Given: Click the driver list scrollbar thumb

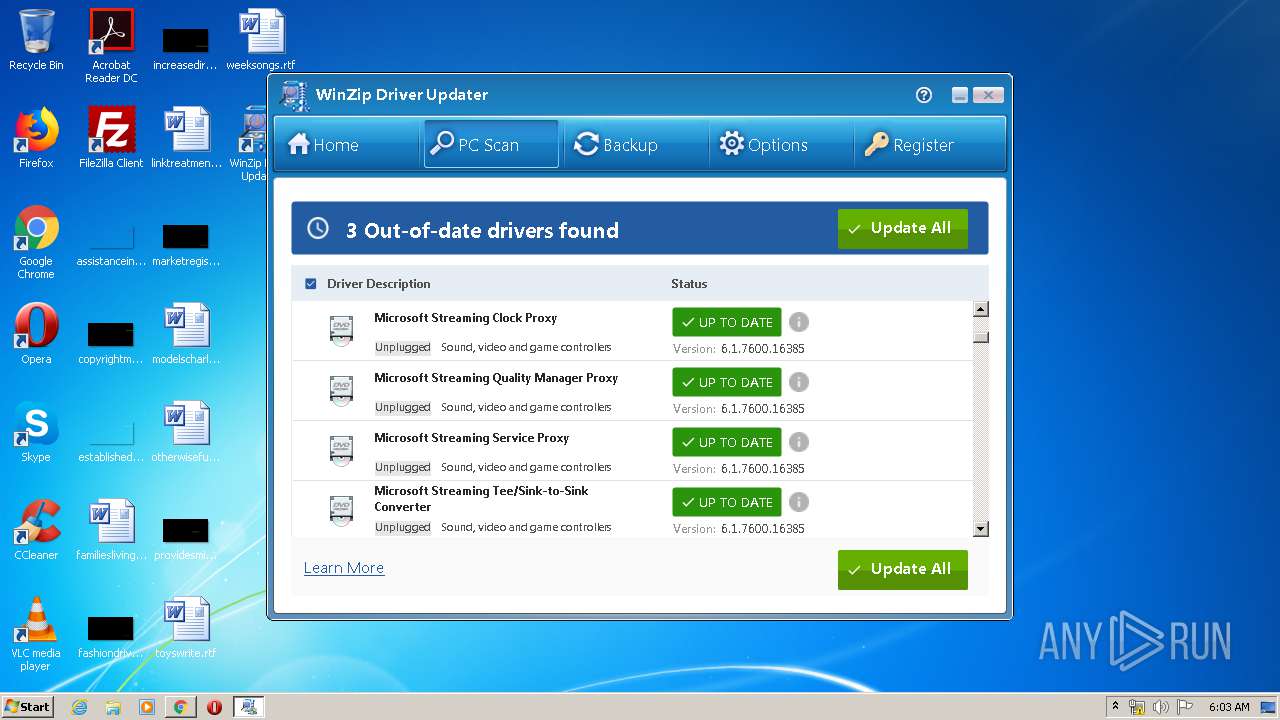Looking at the screenshot, I should click(981, 337).
